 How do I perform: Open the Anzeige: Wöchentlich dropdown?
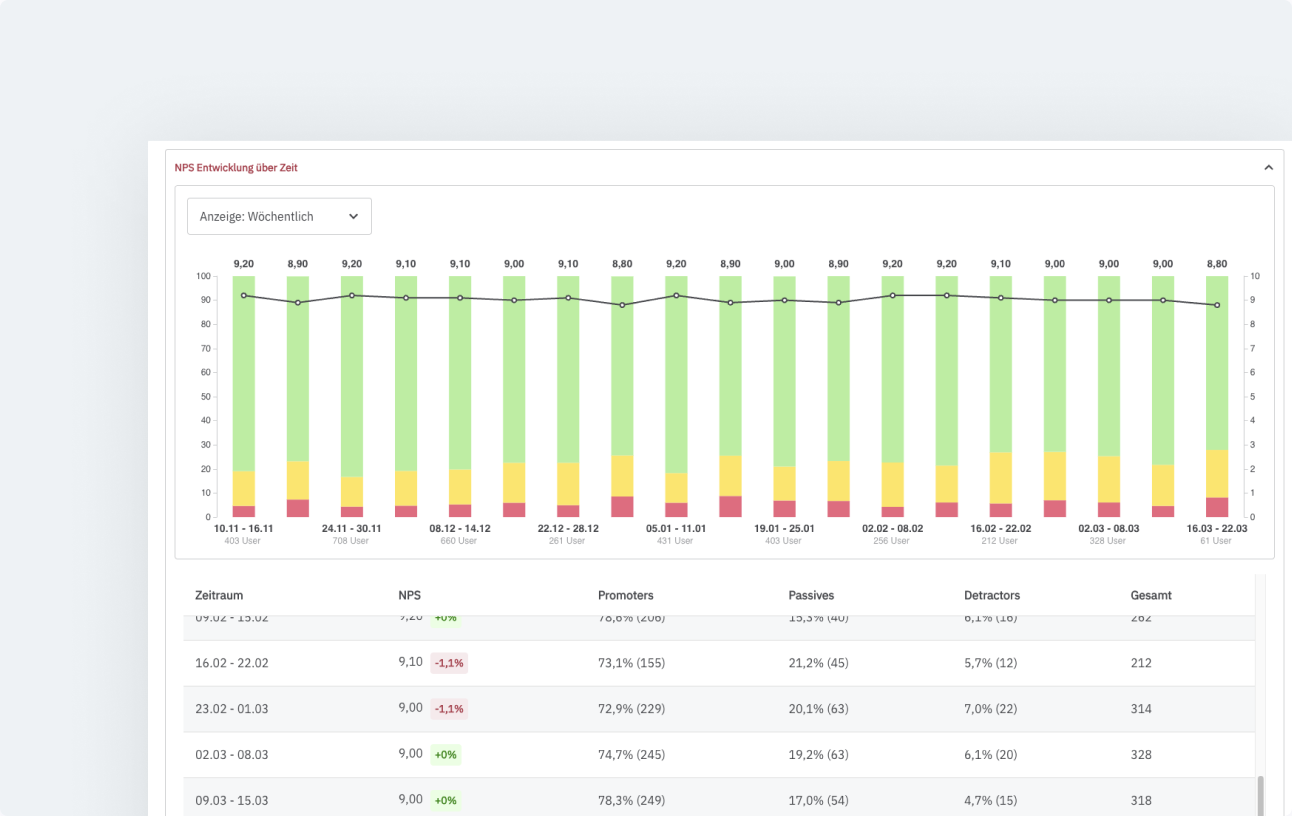[x=279, y=216]
